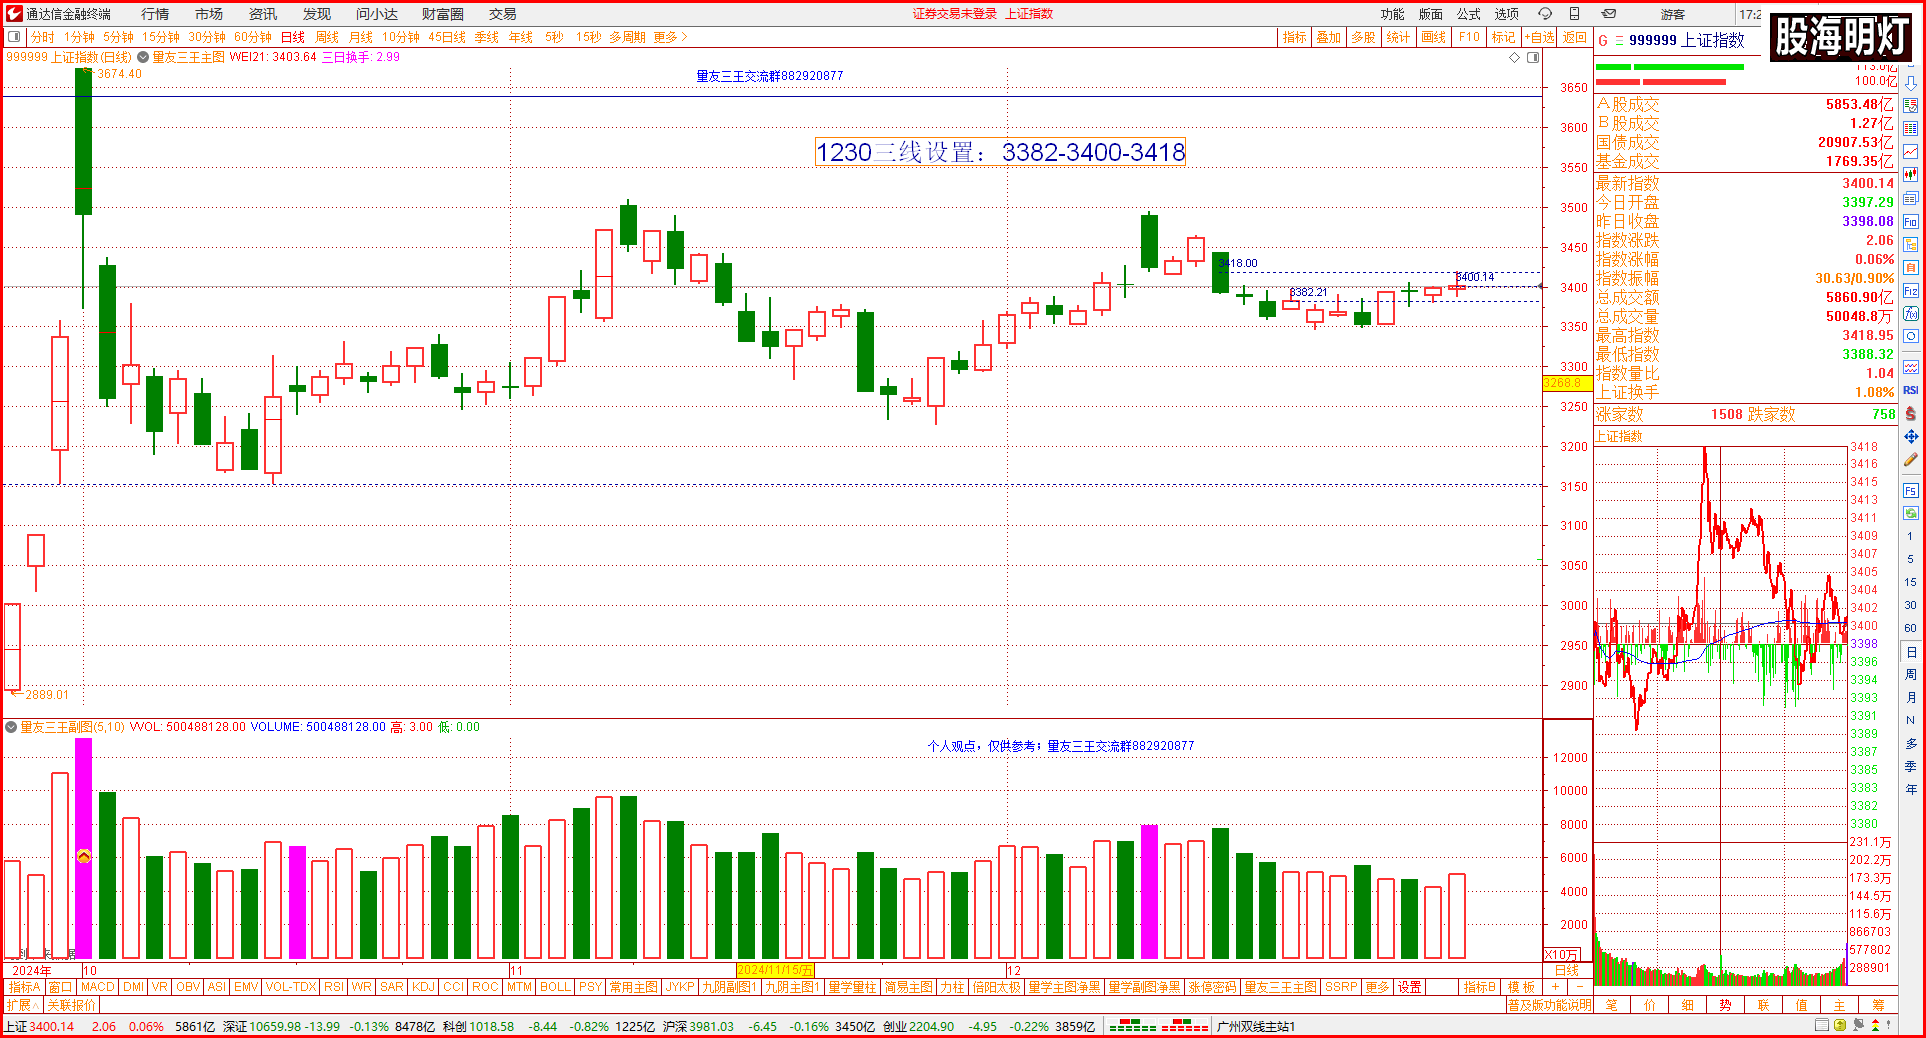
Task: Switch to 周线 weekly period
Action: pyautogui.click(x=327, y=37)
